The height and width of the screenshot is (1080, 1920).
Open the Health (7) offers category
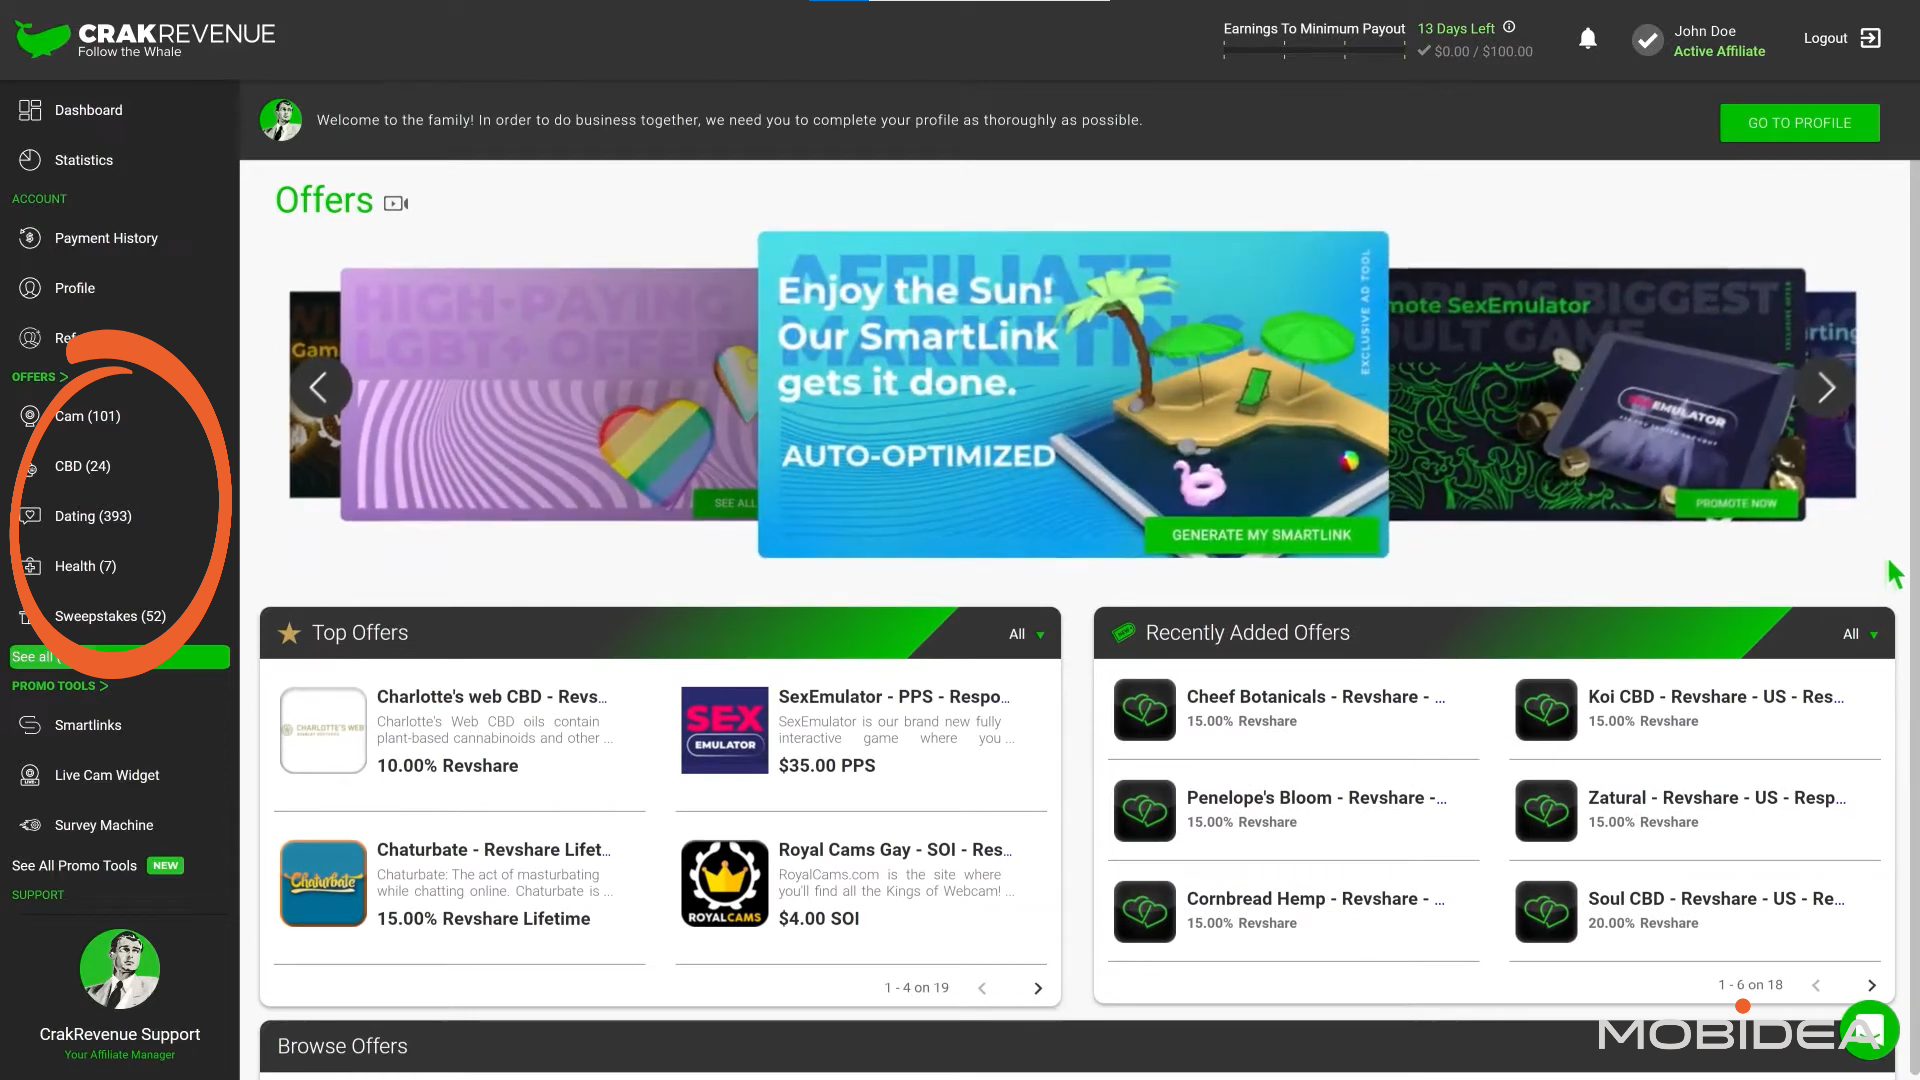pos(85,566)
